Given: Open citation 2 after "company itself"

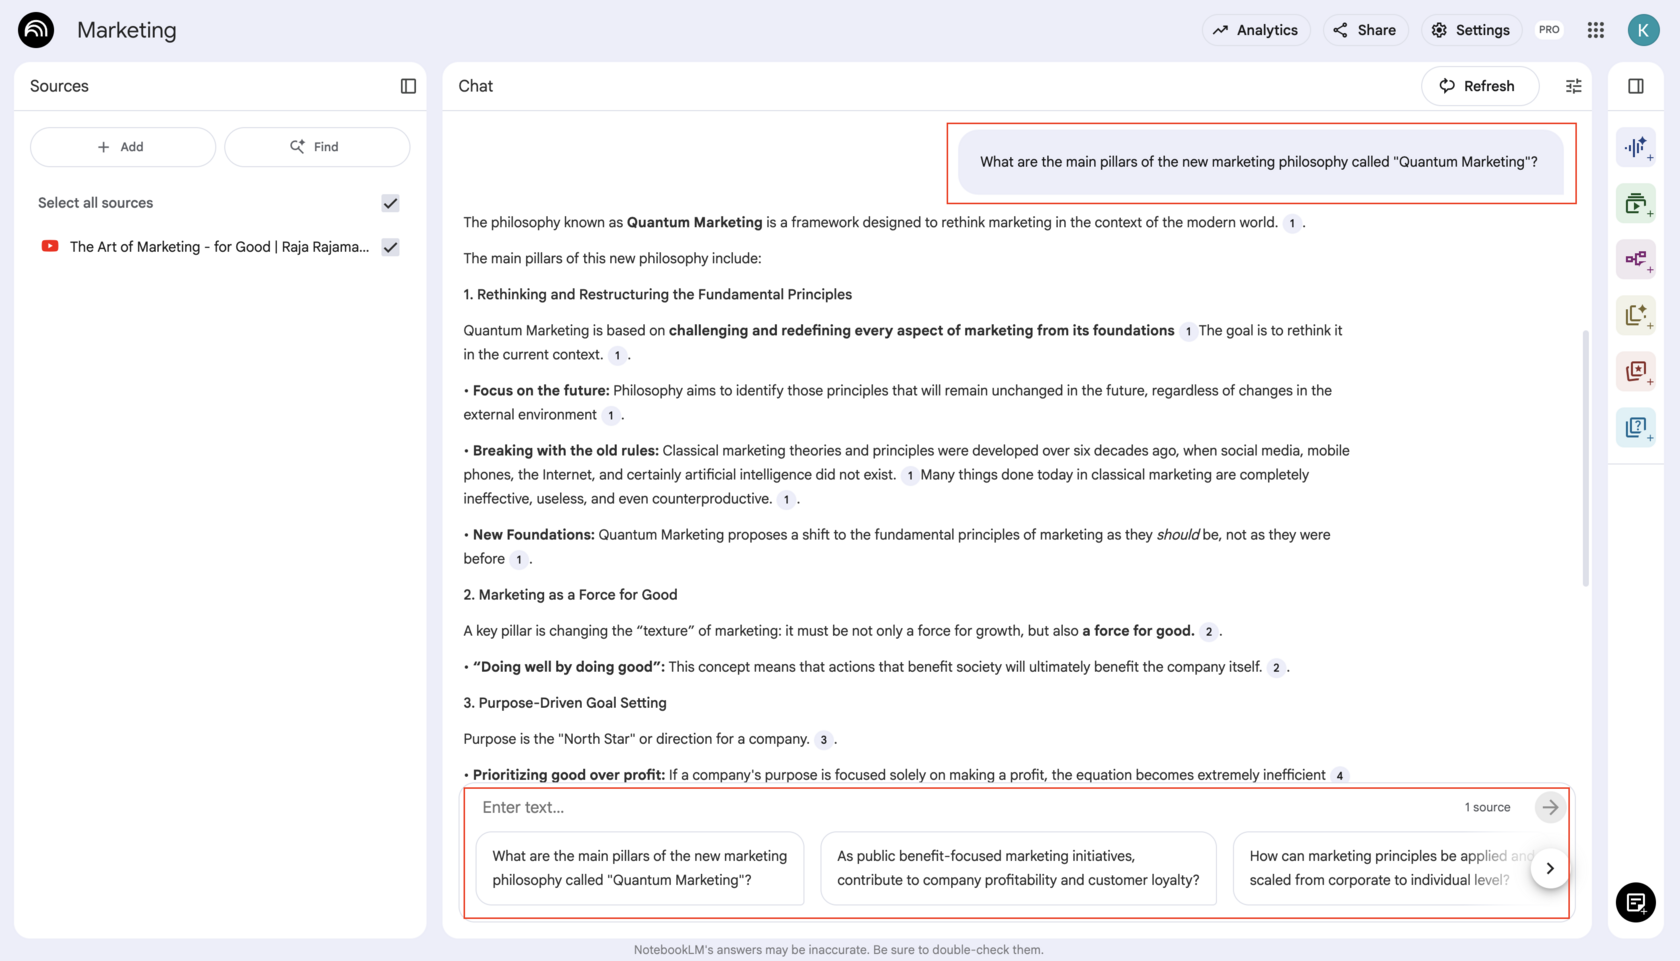Looking at the screenshot, I should point(1276,667).
